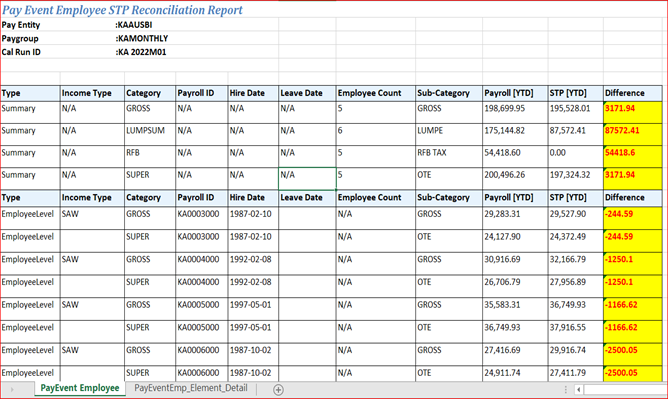Select the STP [YTD] value 29,527.90
Image resolution: width=668 pixels, height=399 pixels.
575,218
